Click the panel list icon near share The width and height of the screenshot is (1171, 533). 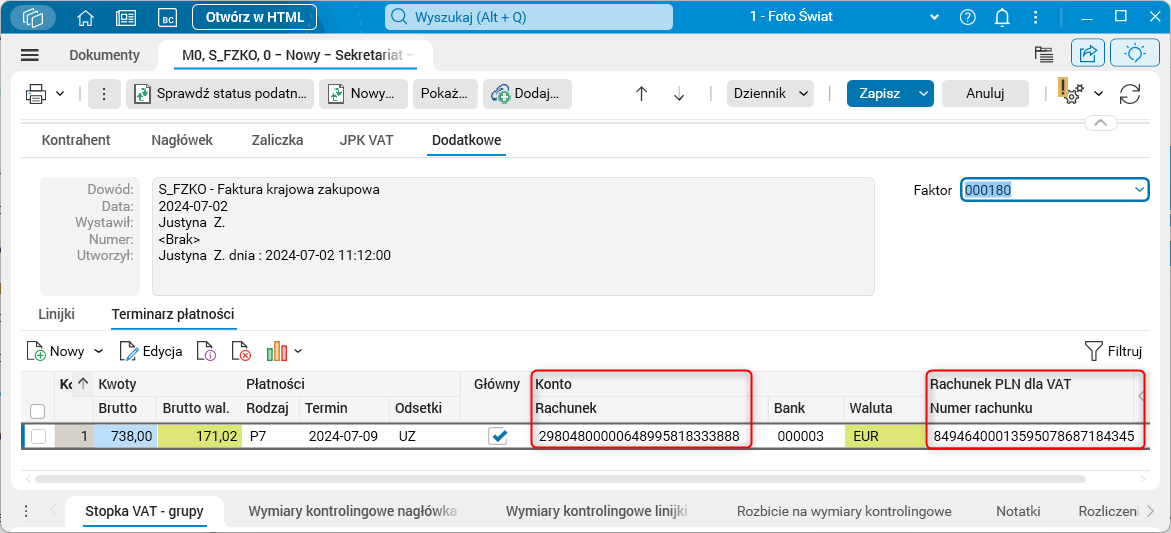(1043, 54)
